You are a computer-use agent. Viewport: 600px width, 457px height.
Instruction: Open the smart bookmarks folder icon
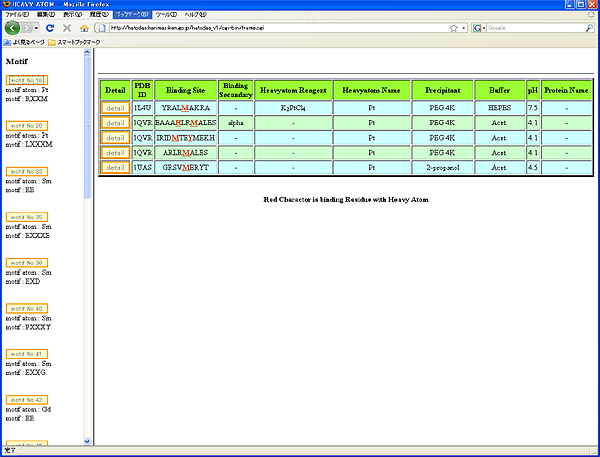tap(50, 43)
